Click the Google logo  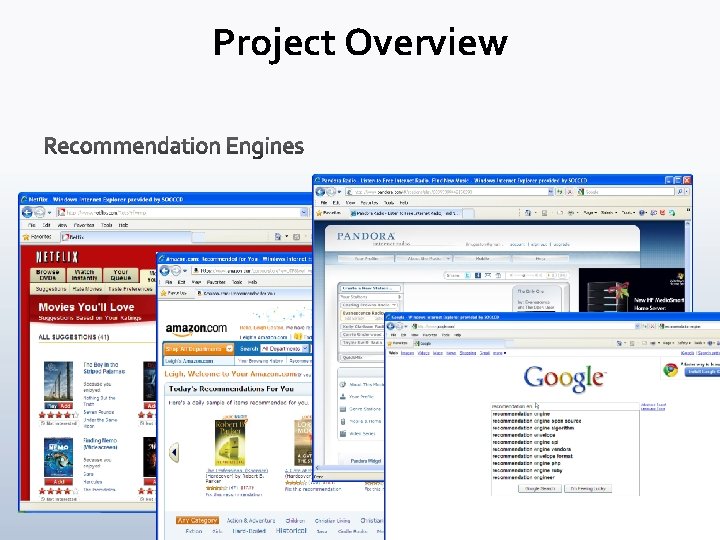click(565, 378)
